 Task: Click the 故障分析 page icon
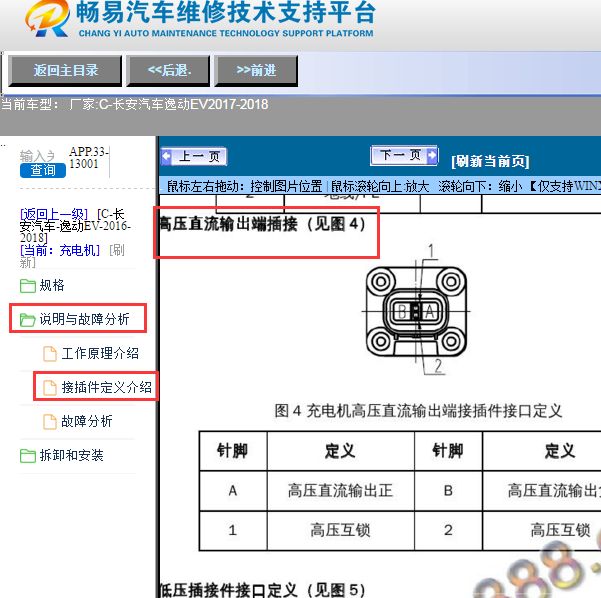(x=50, y=422)
